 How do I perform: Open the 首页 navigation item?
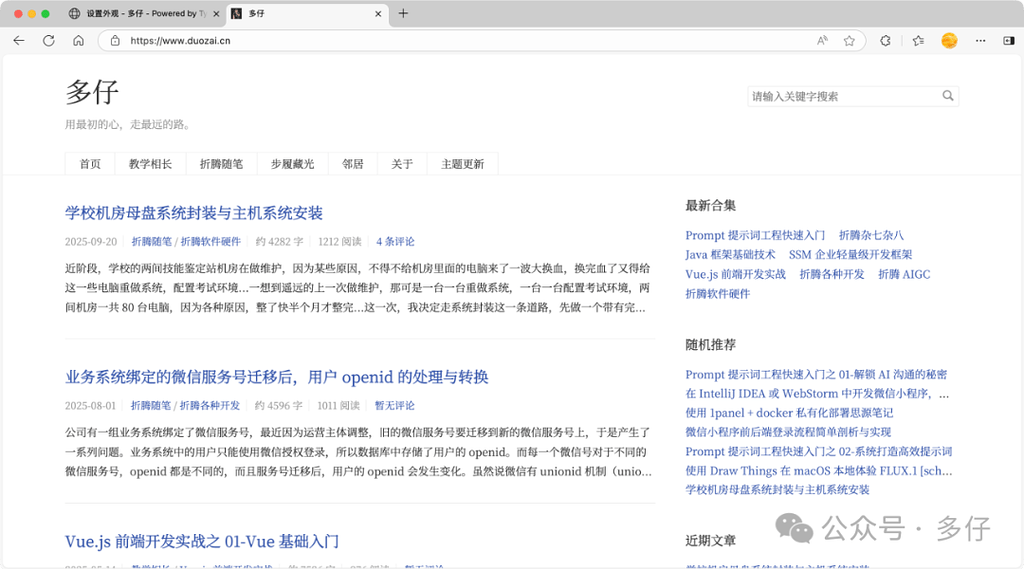[90, 164]
